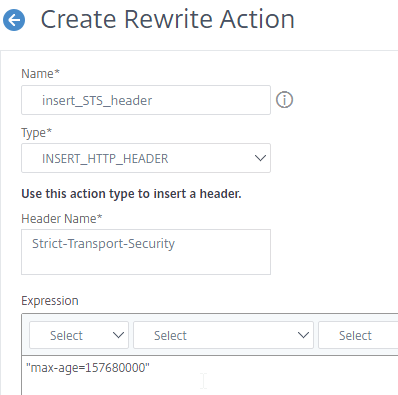This screenshot has width=398, height=395.
Task: Click the Header Name* label
Action: (x=62, y=218)
